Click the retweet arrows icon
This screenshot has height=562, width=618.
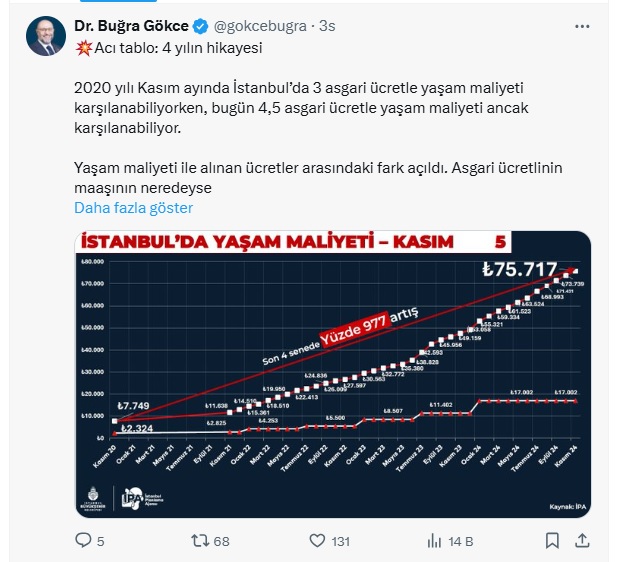click(199, 540)
